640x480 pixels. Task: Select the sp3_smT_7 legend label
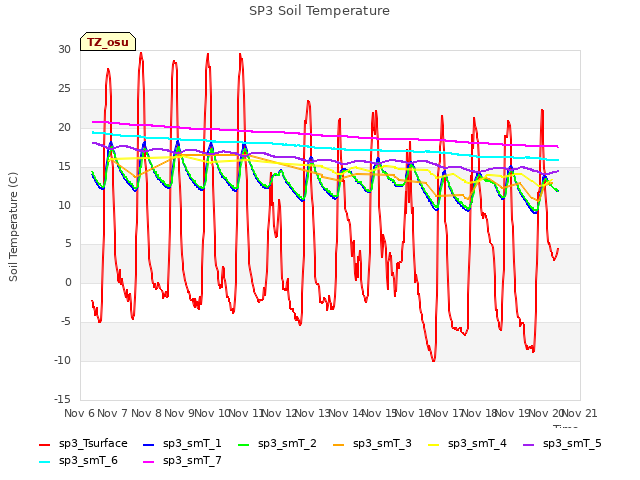(x=192, y=461)
